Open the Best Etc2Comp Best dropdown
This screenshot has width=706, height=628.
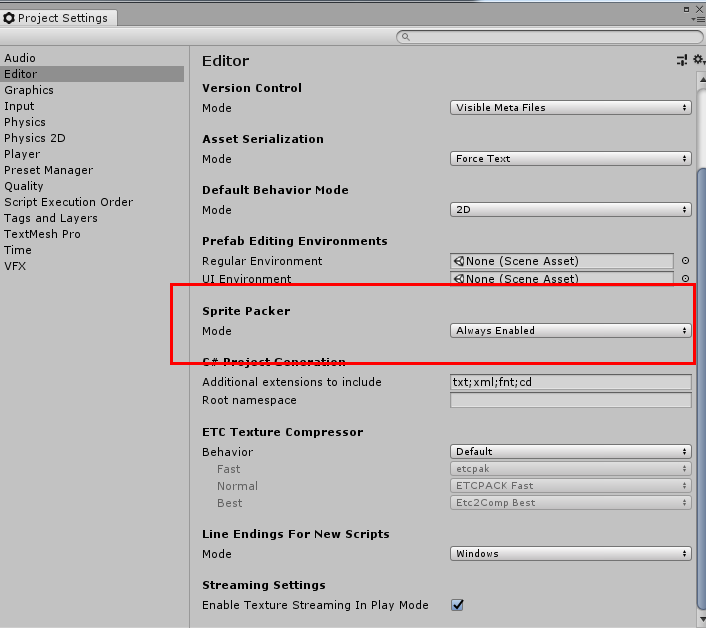pyautogui.click(x=570, y=503)
